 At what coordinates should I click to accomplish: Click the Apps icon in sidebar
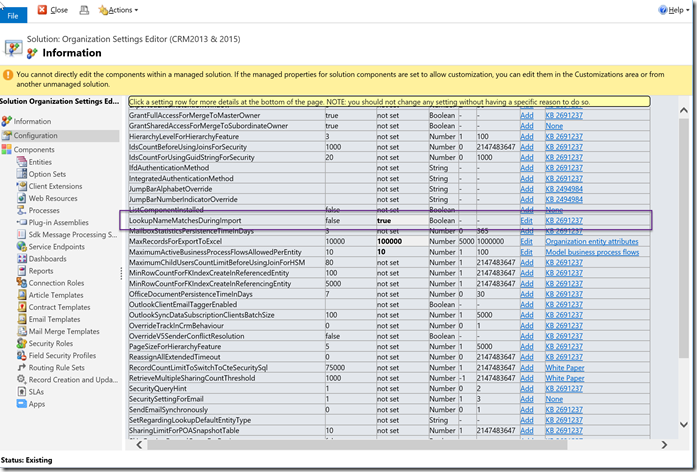21,404
